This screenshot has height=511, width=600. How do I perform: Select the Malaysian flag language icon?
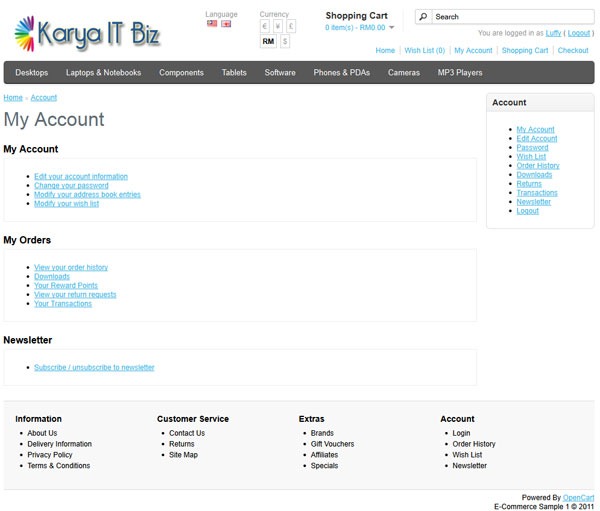(x=212, y=24)
